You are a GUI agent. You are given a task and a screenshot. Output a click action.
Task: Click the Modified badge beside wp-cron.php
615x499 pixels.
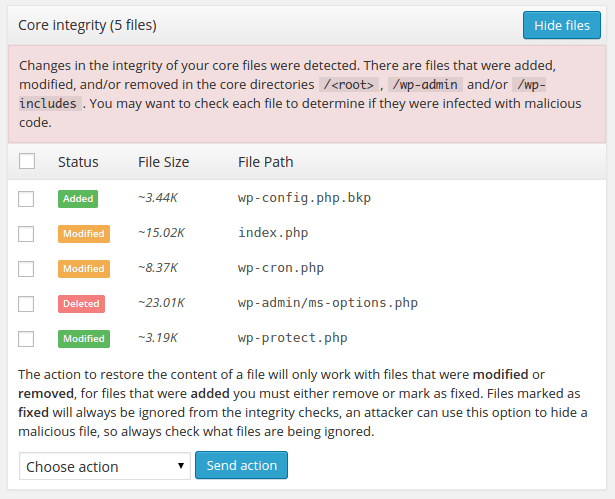84,269
